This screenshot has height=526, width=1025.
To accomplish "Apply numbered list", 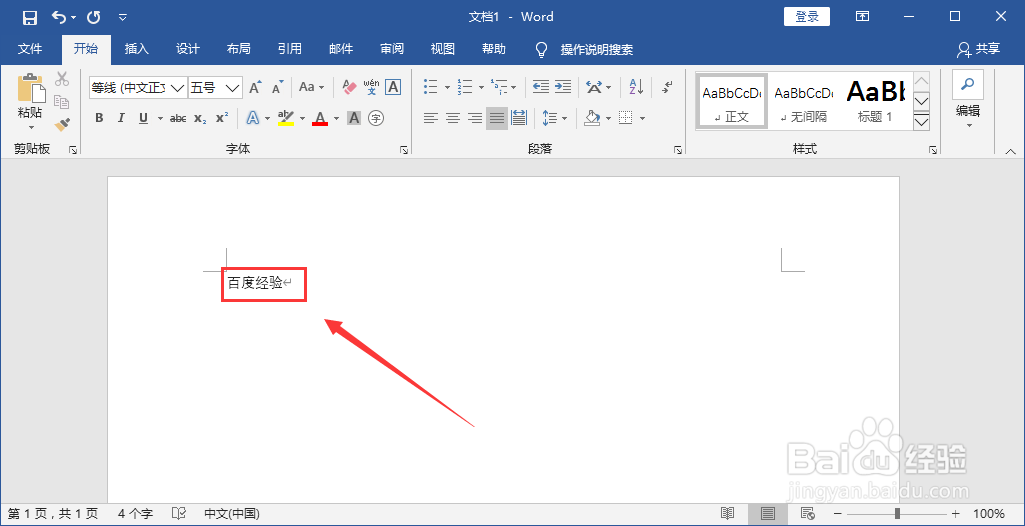I will pos(465,87).
